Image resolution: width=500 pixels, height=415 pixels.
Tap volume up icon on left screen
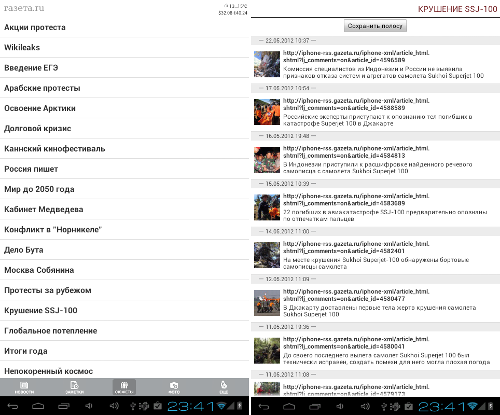pos(114,406)
